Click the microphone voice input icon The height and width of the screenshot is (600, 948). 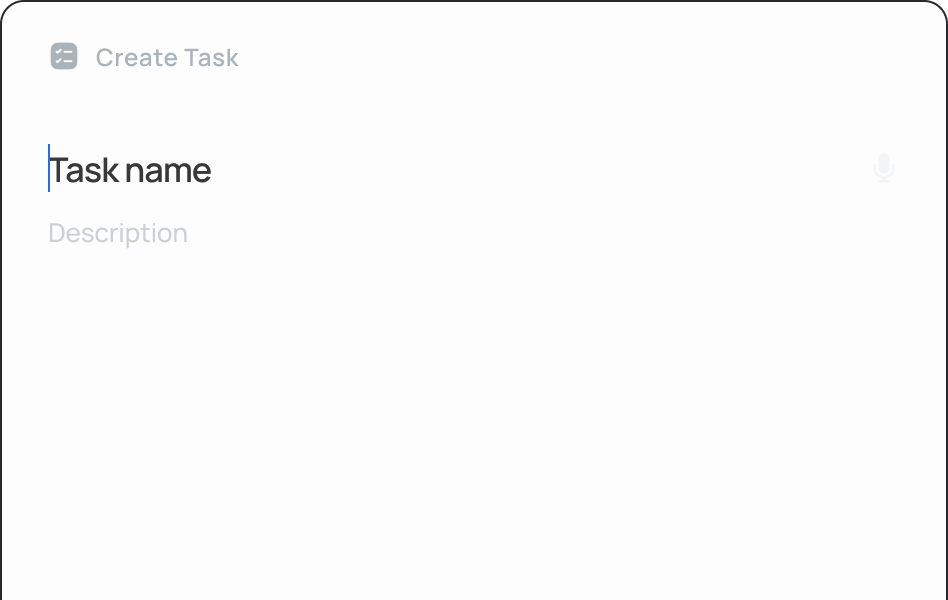pyautogui.click(x=883, y=168)
